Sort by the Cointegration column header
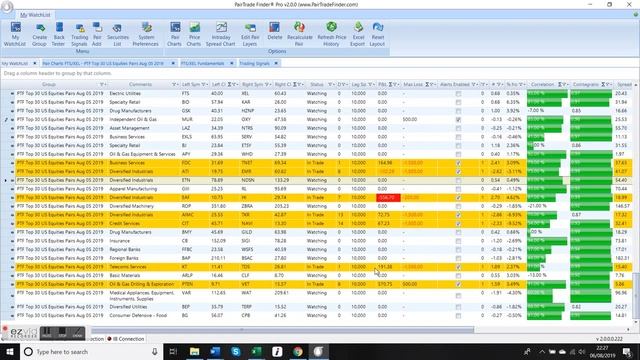 (585, 84)
